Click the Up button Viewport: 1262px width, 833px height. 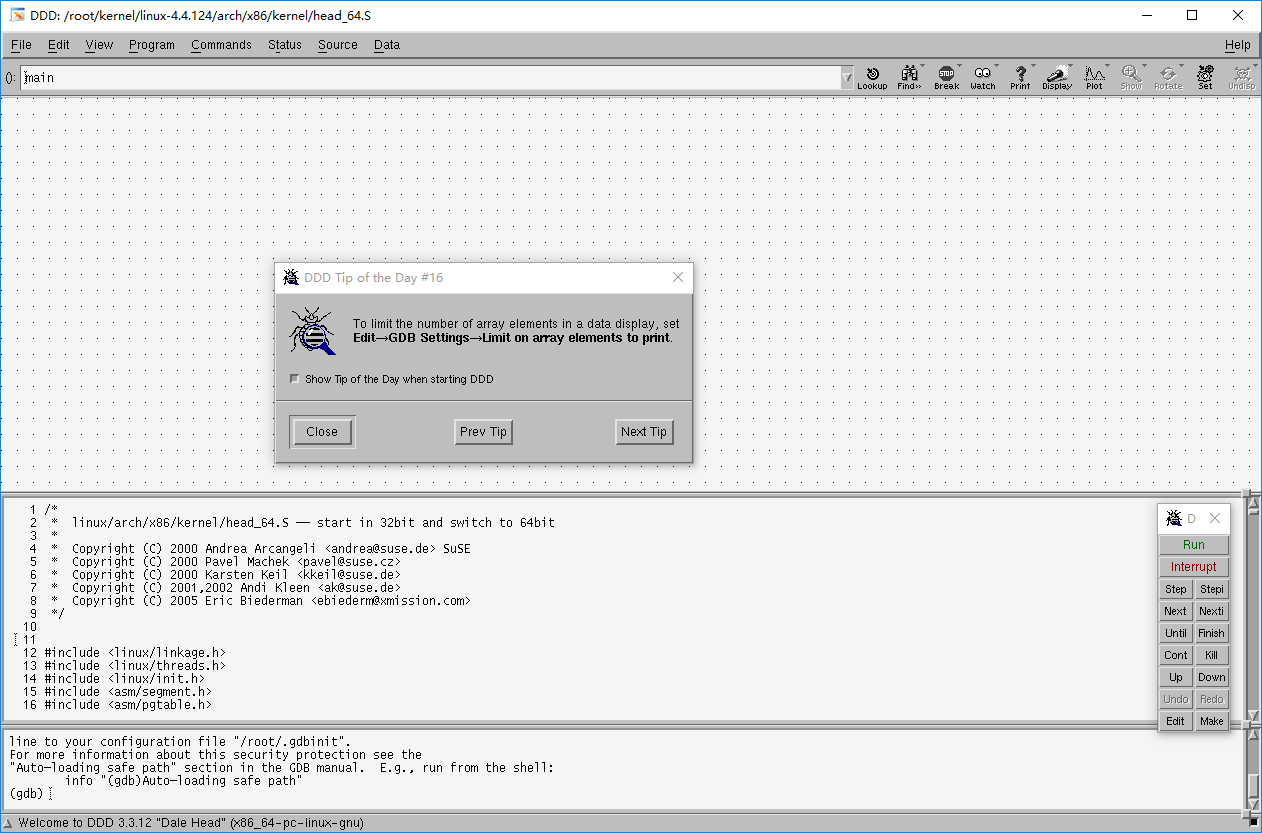tap(1176, 677)
